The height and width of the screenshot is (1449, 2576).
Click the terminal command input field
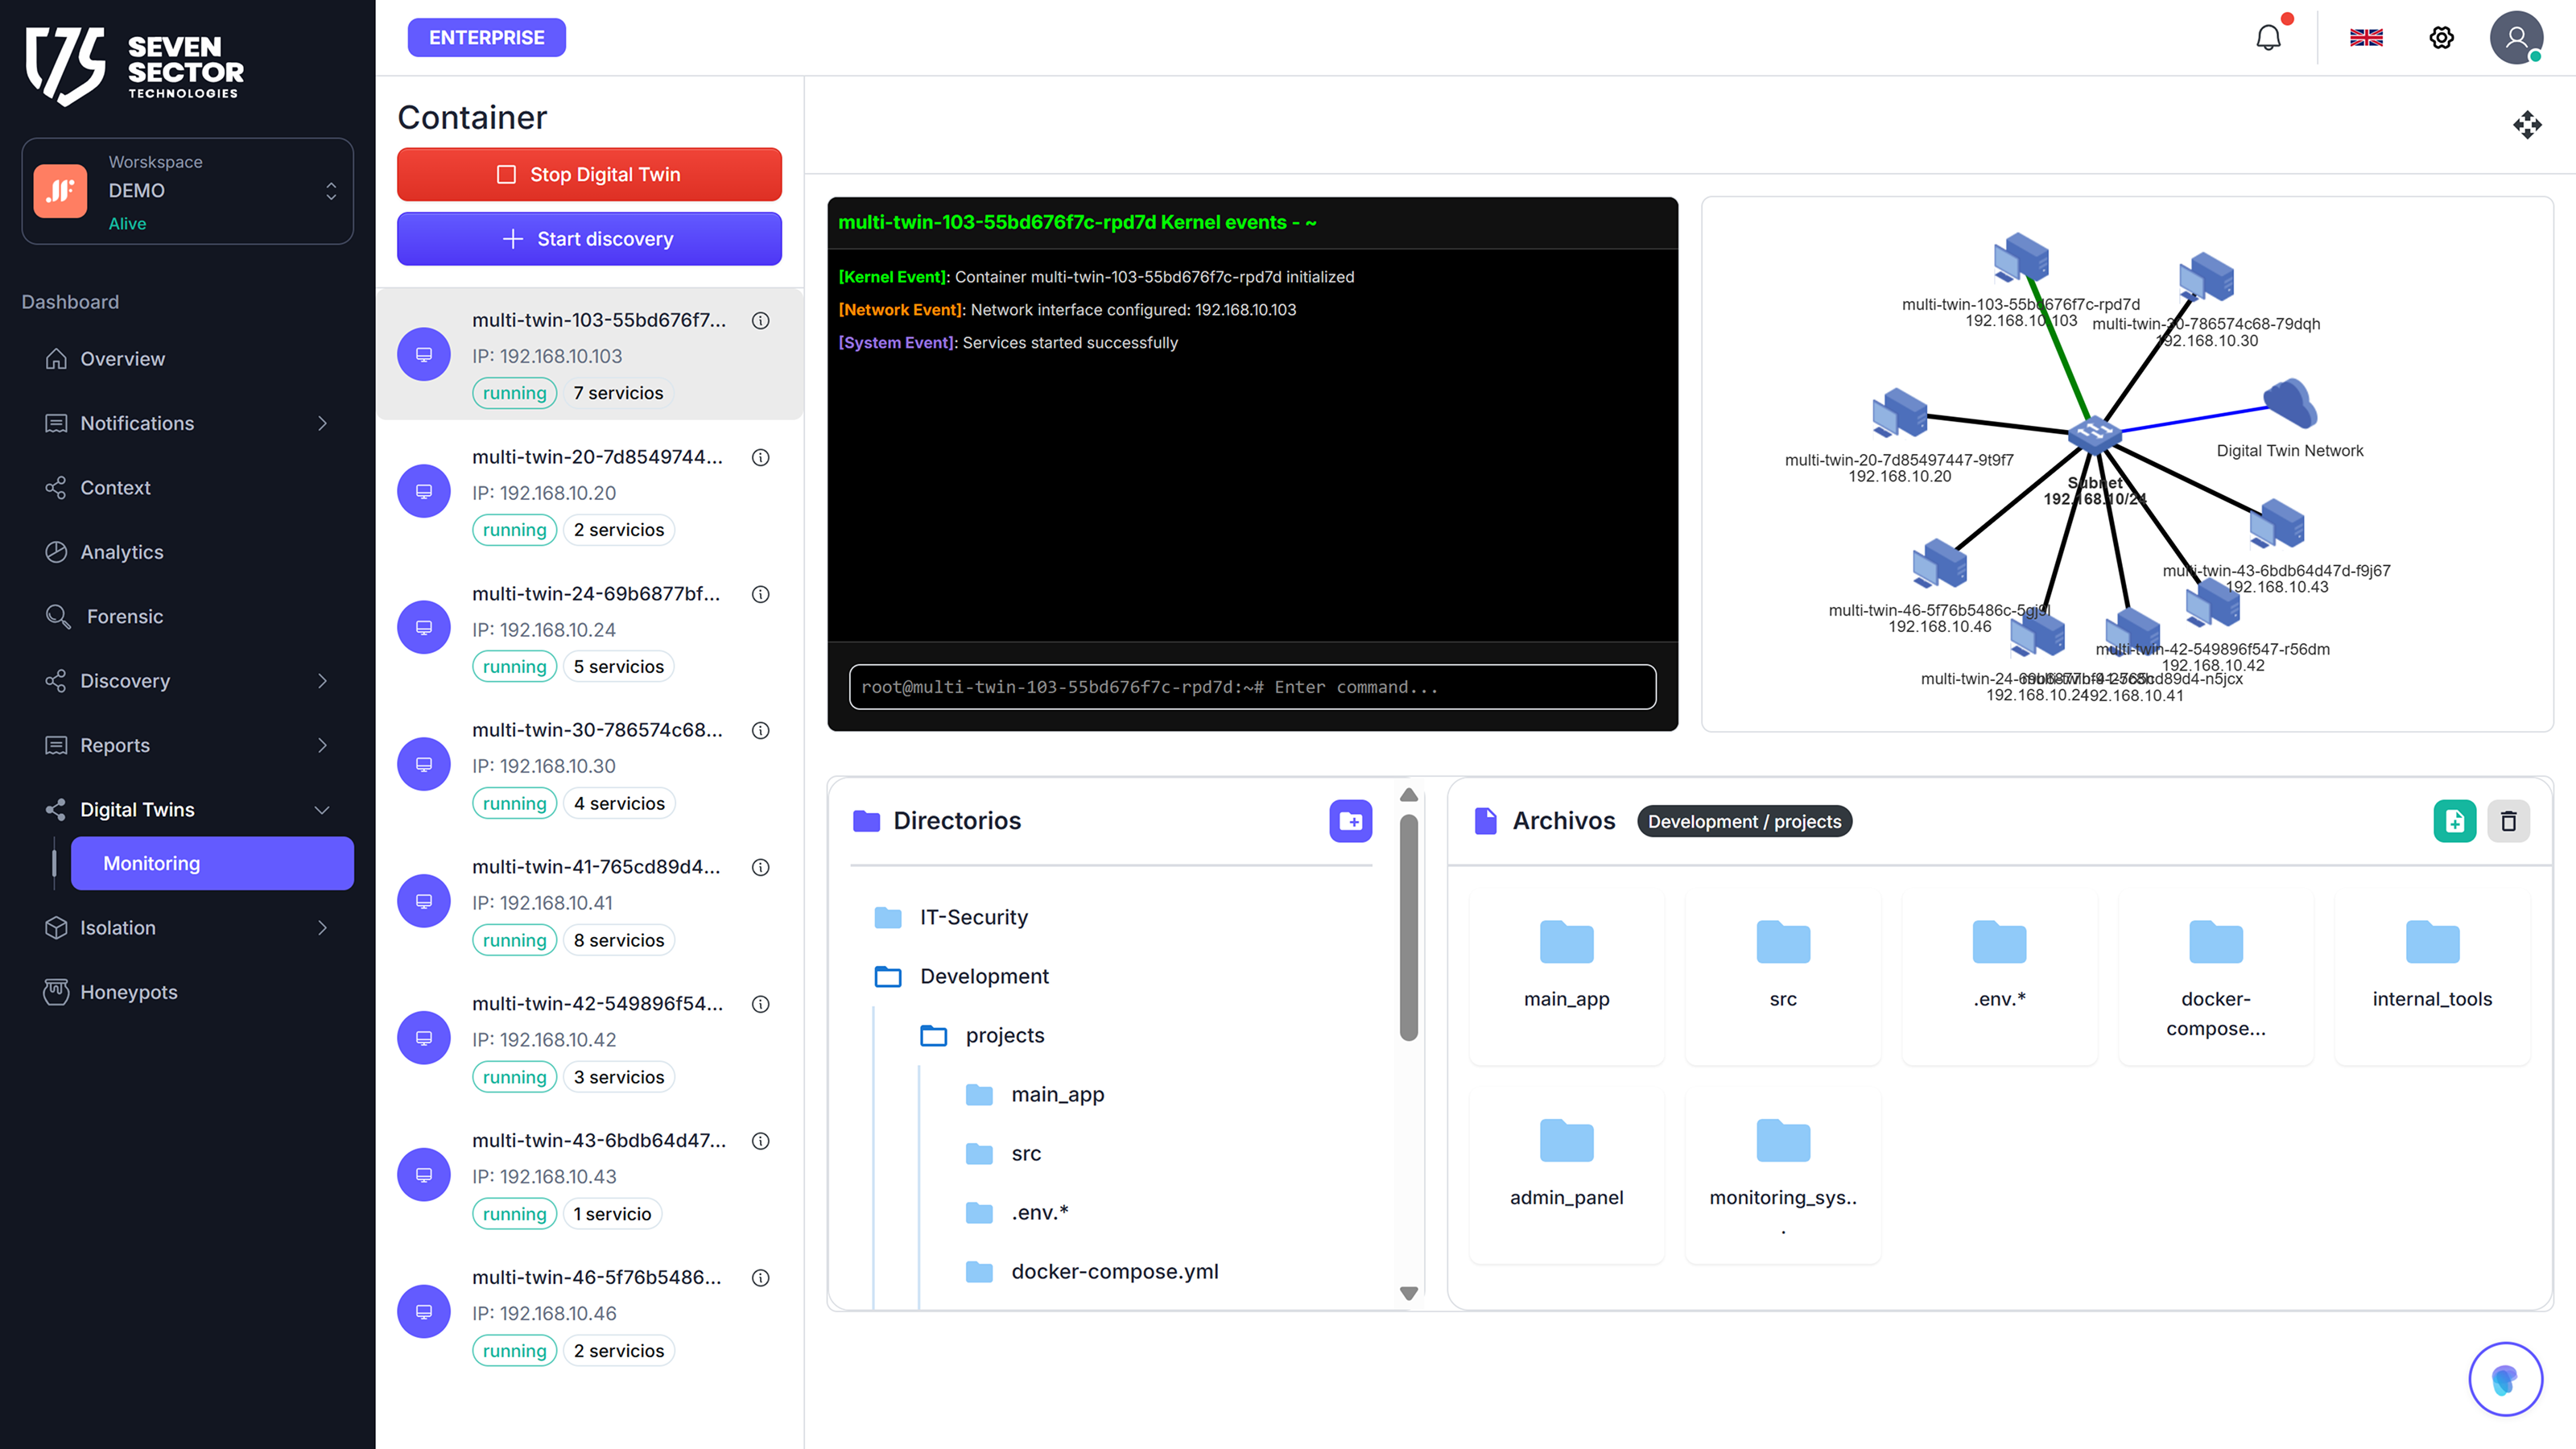point(1252,687)
